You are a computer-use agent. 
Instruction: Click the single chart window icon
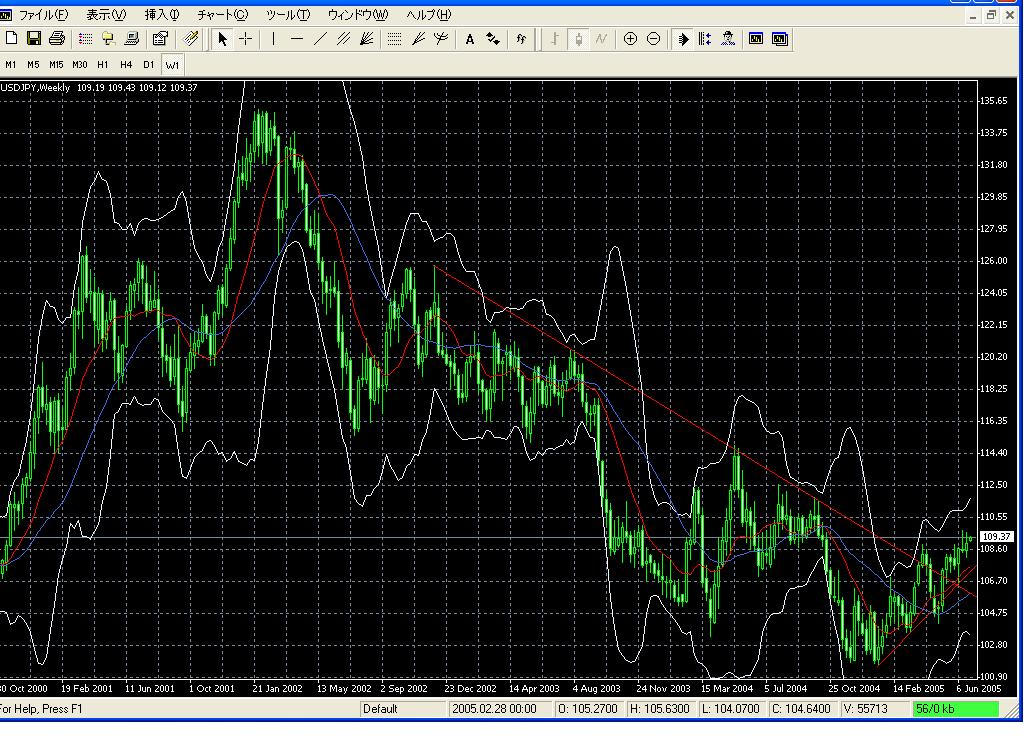tap(756, 39)
